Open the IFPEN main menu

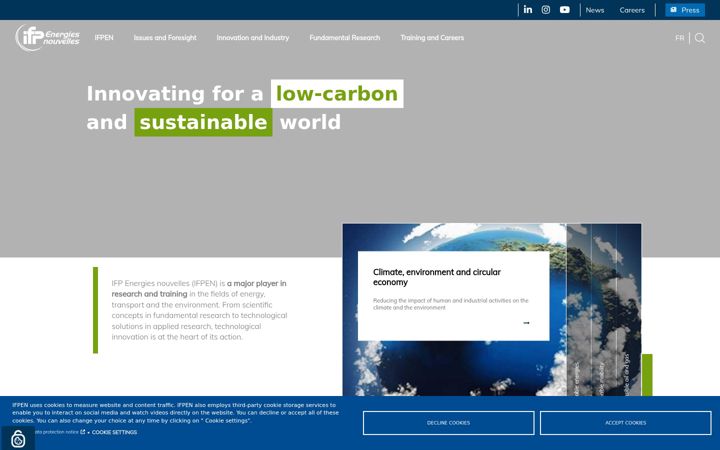[x=104, y=38]
